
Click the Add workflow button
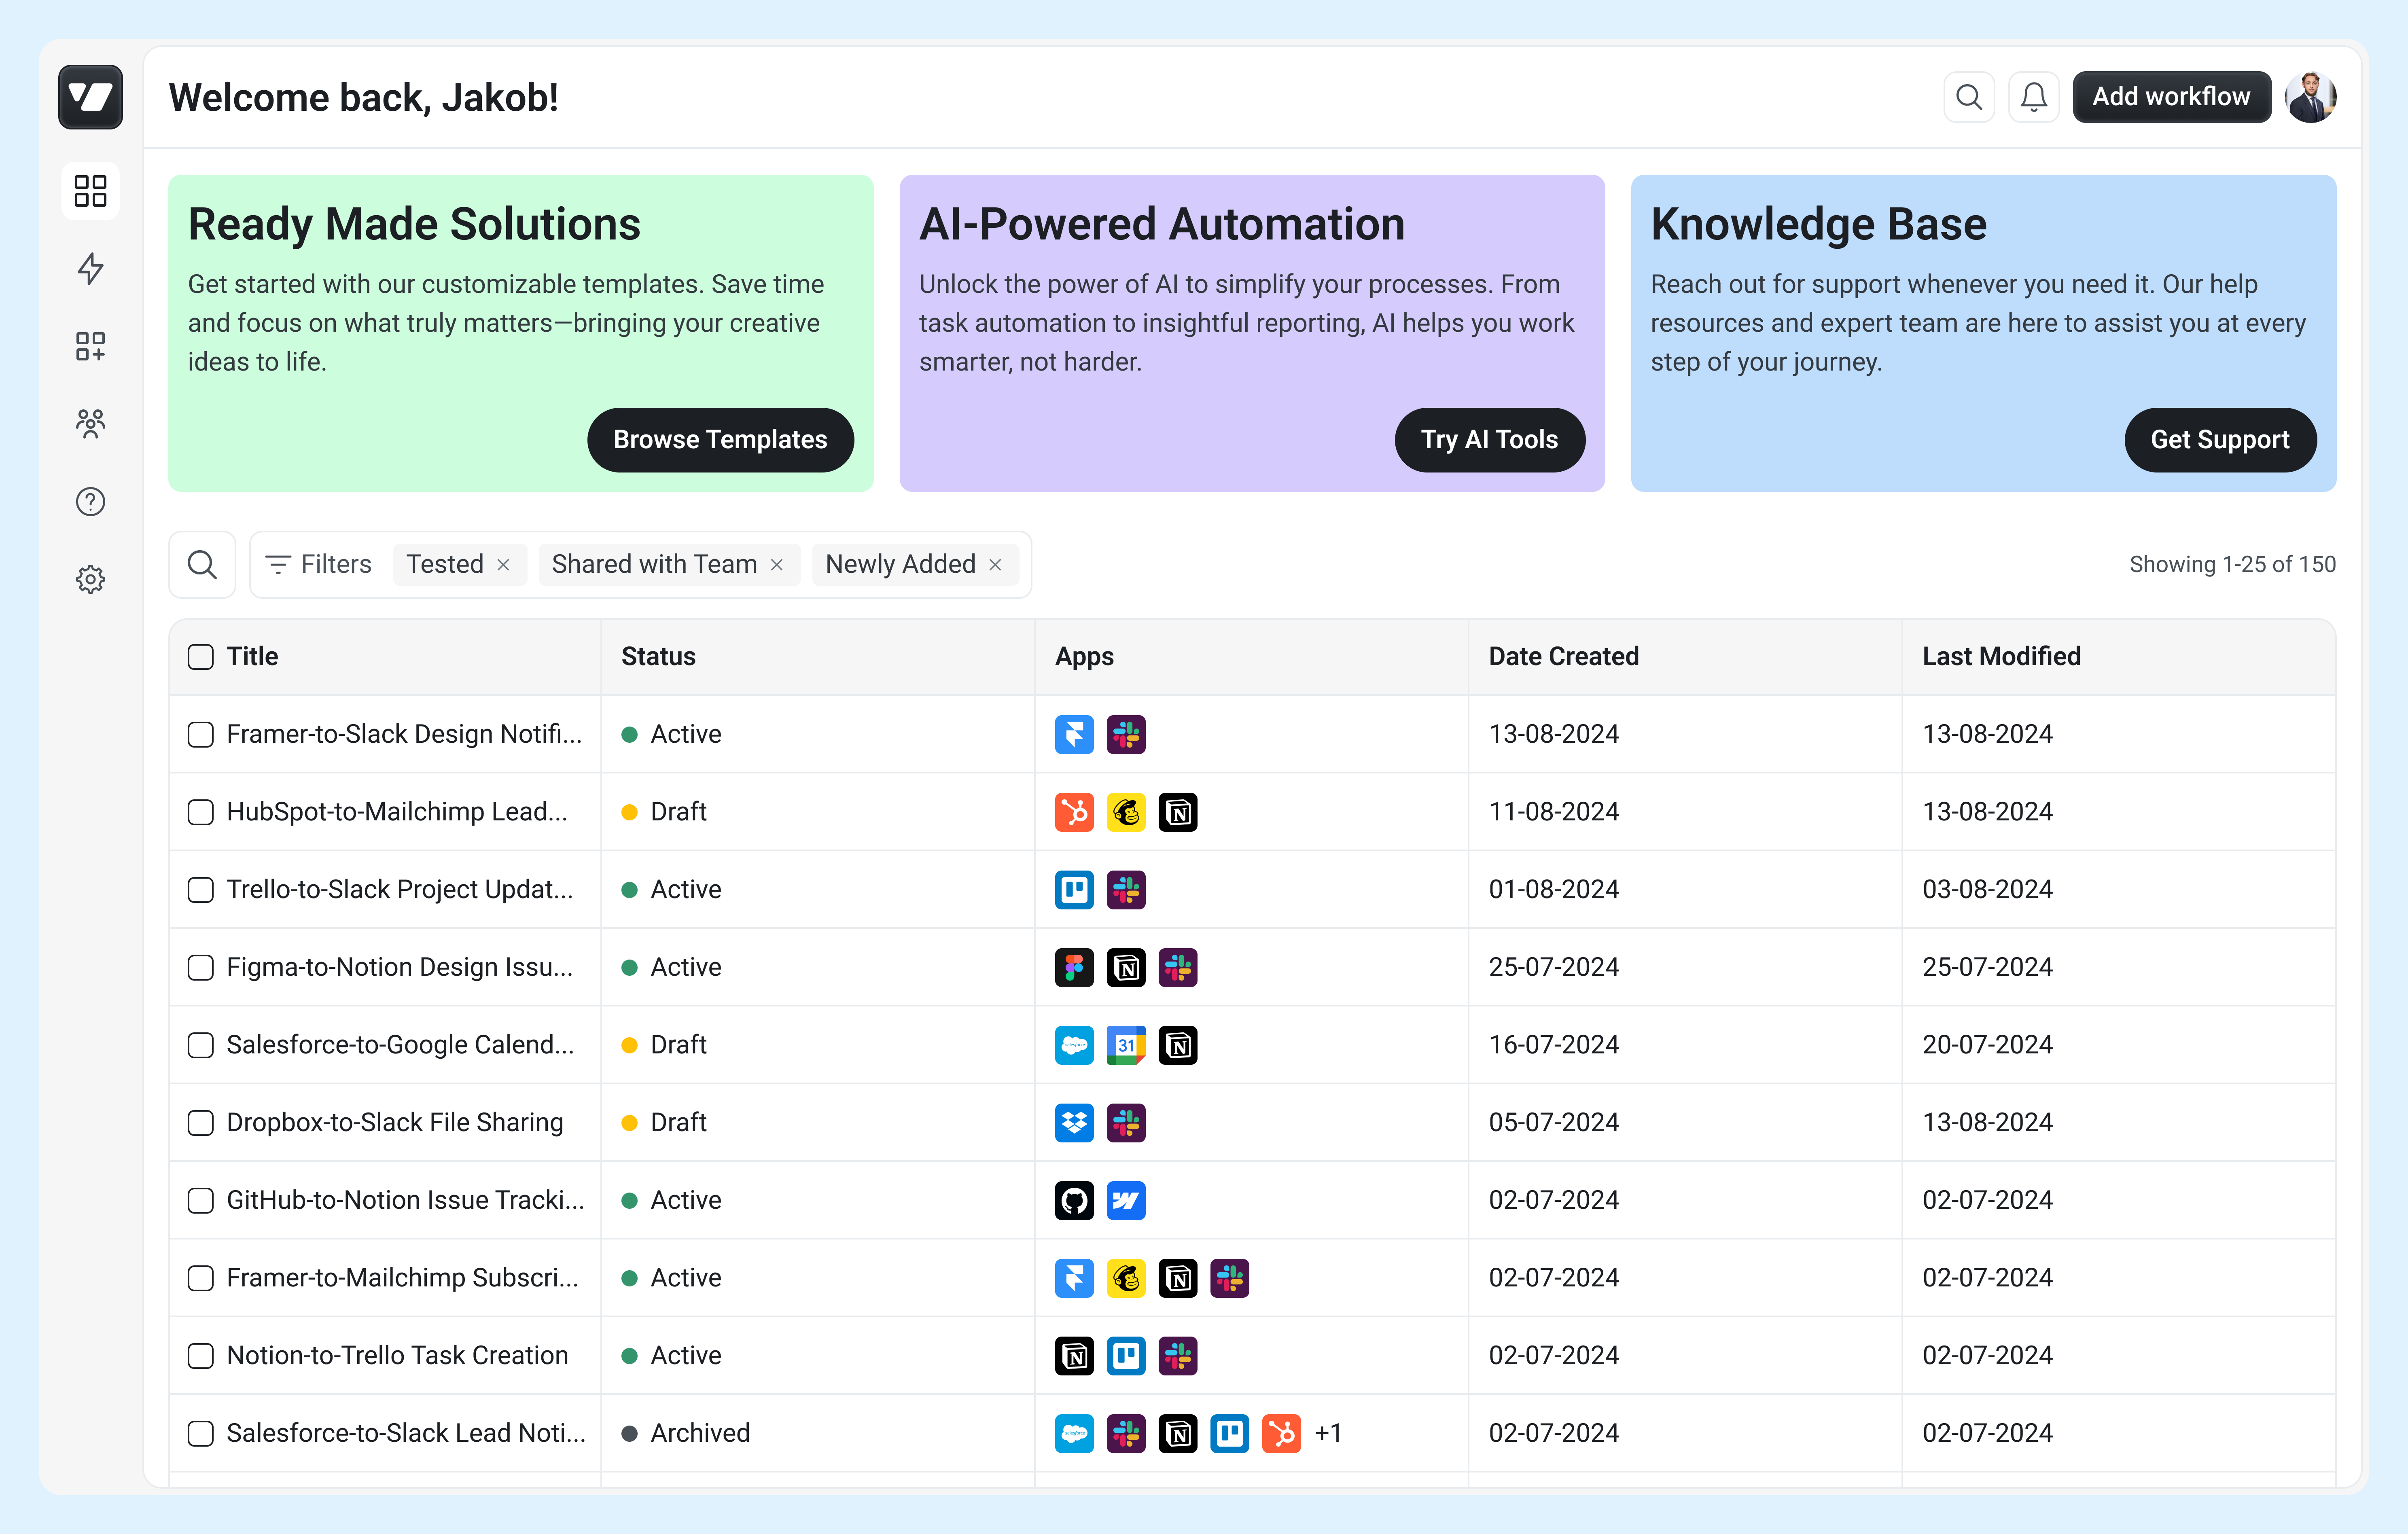(x=2170, y=97)
